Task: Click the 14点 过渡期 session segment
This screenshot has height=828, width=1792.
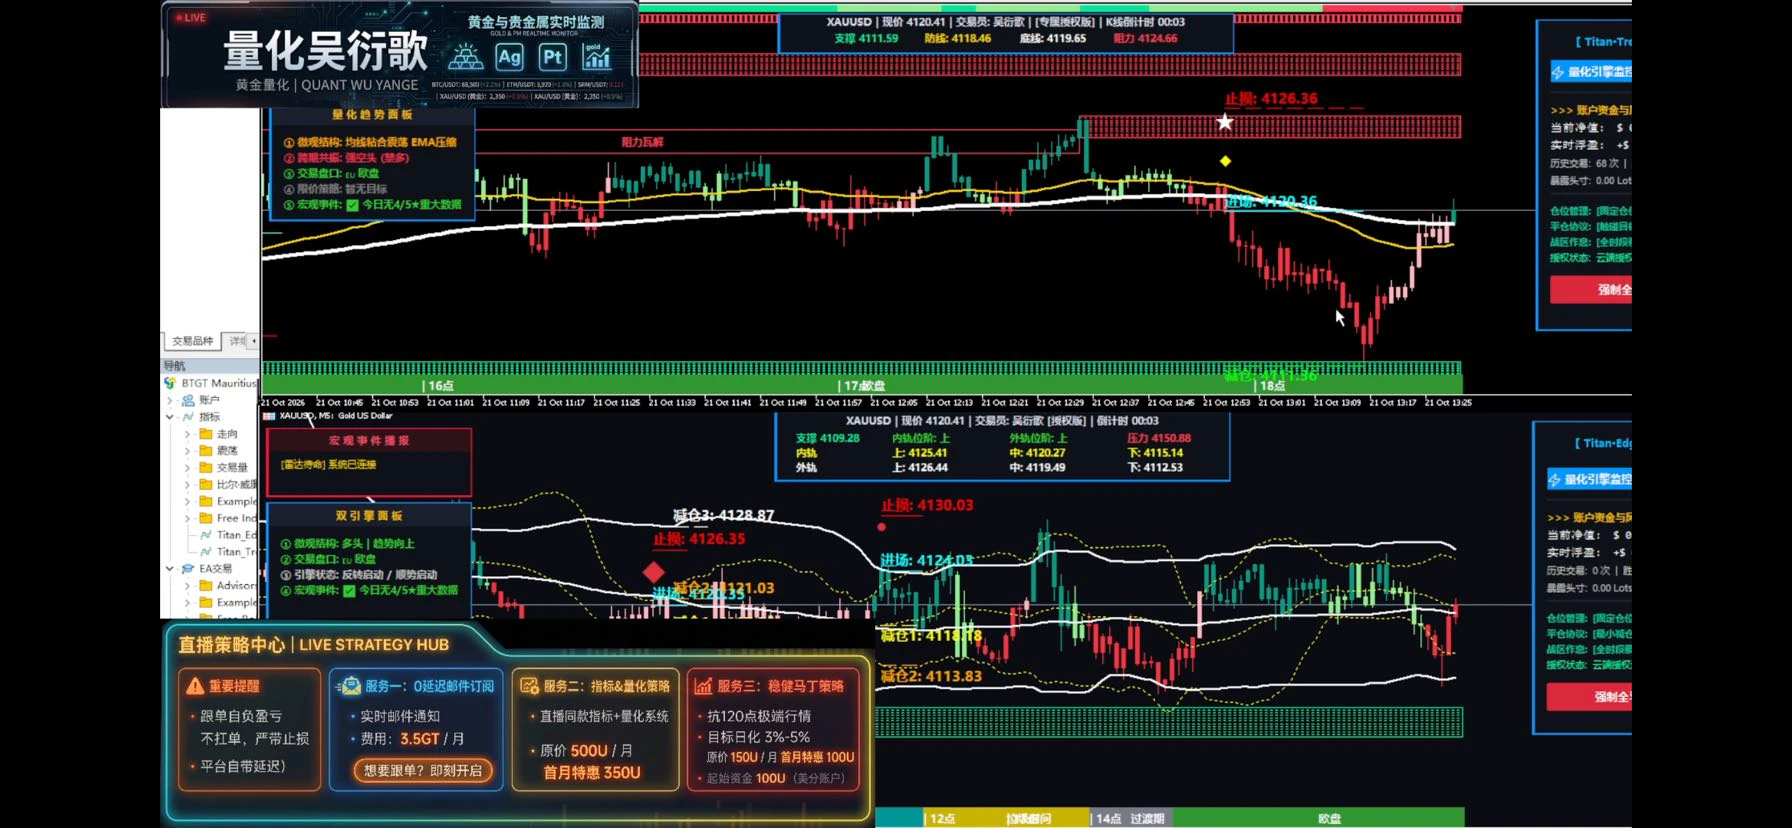Action: pos(1130,818)
